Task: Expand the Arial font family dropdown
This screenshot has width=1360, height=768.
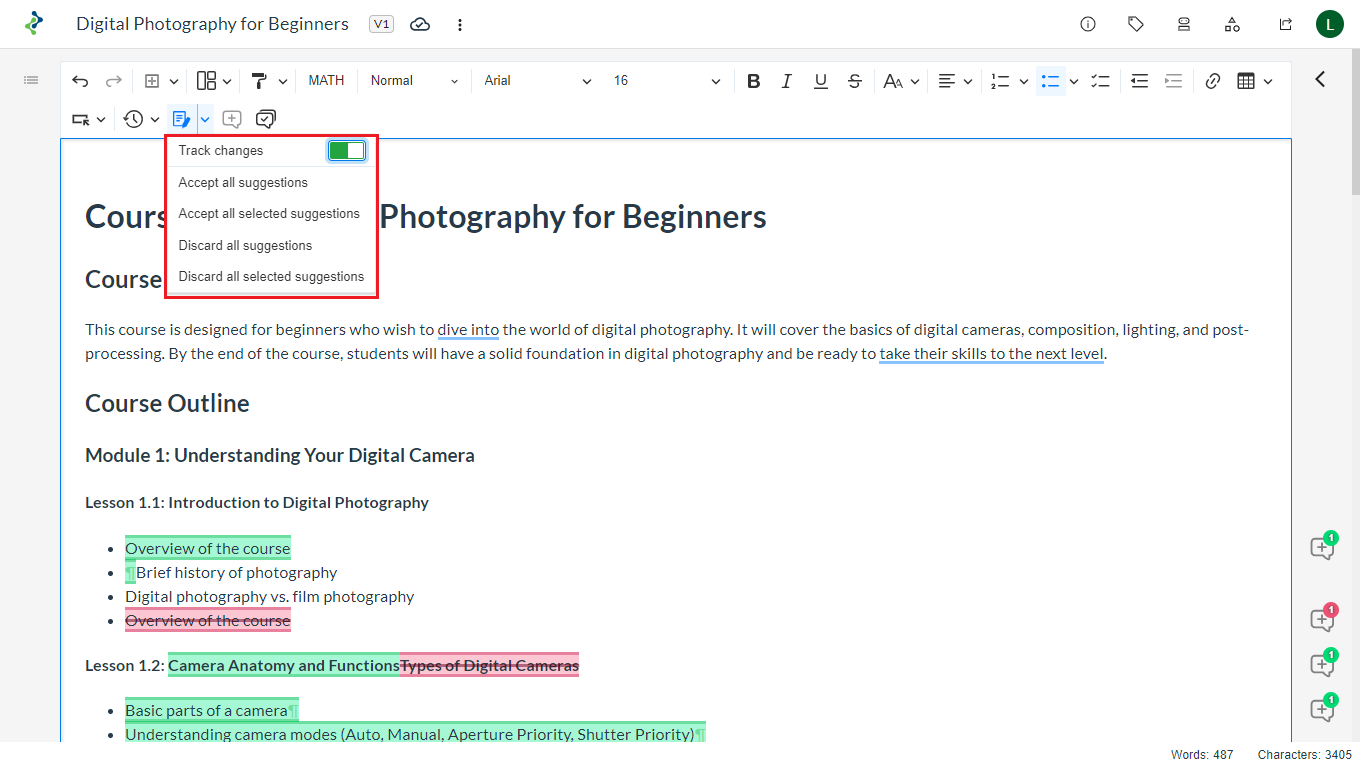Action: pos(538,81)
